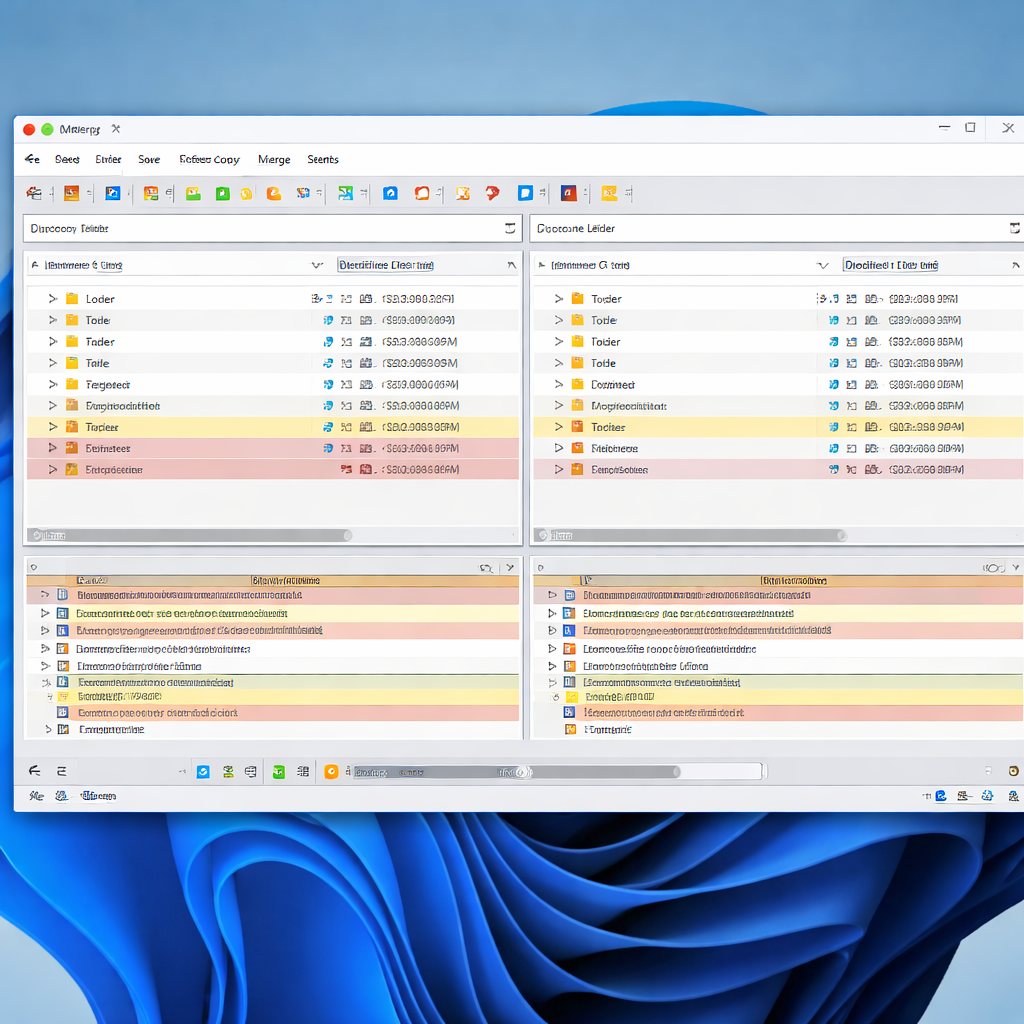Open the left directory path dropdown
Viewport: 1024px width, 1024px height.
coord(512,228)
